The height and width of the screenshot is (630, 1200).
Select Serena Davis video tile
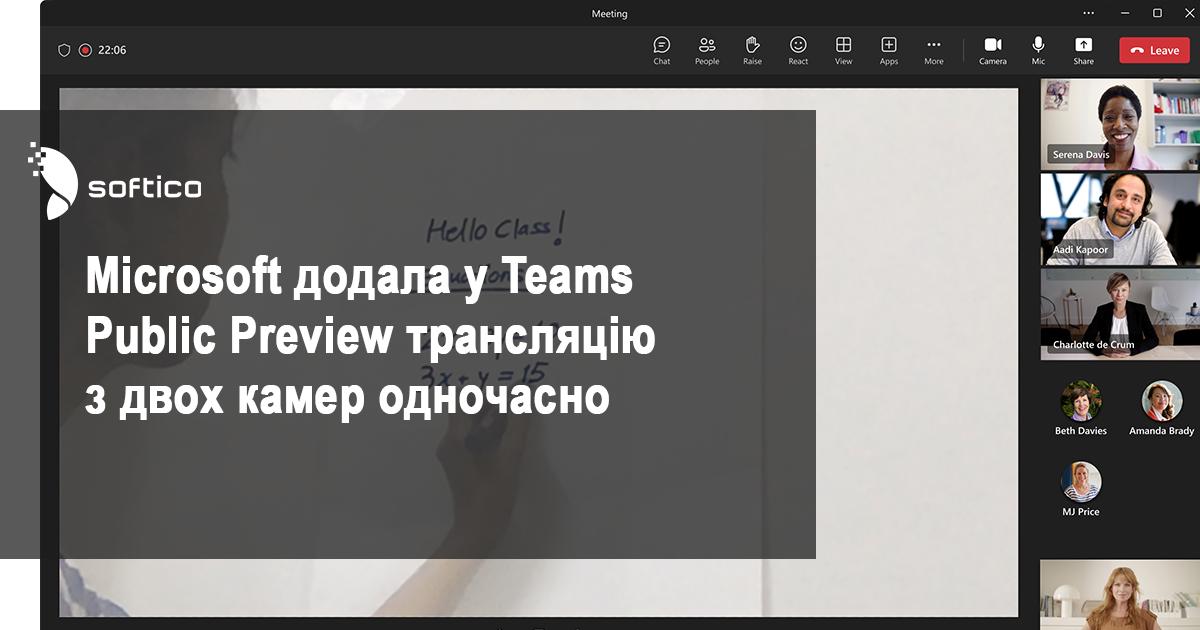[1120, 125]
